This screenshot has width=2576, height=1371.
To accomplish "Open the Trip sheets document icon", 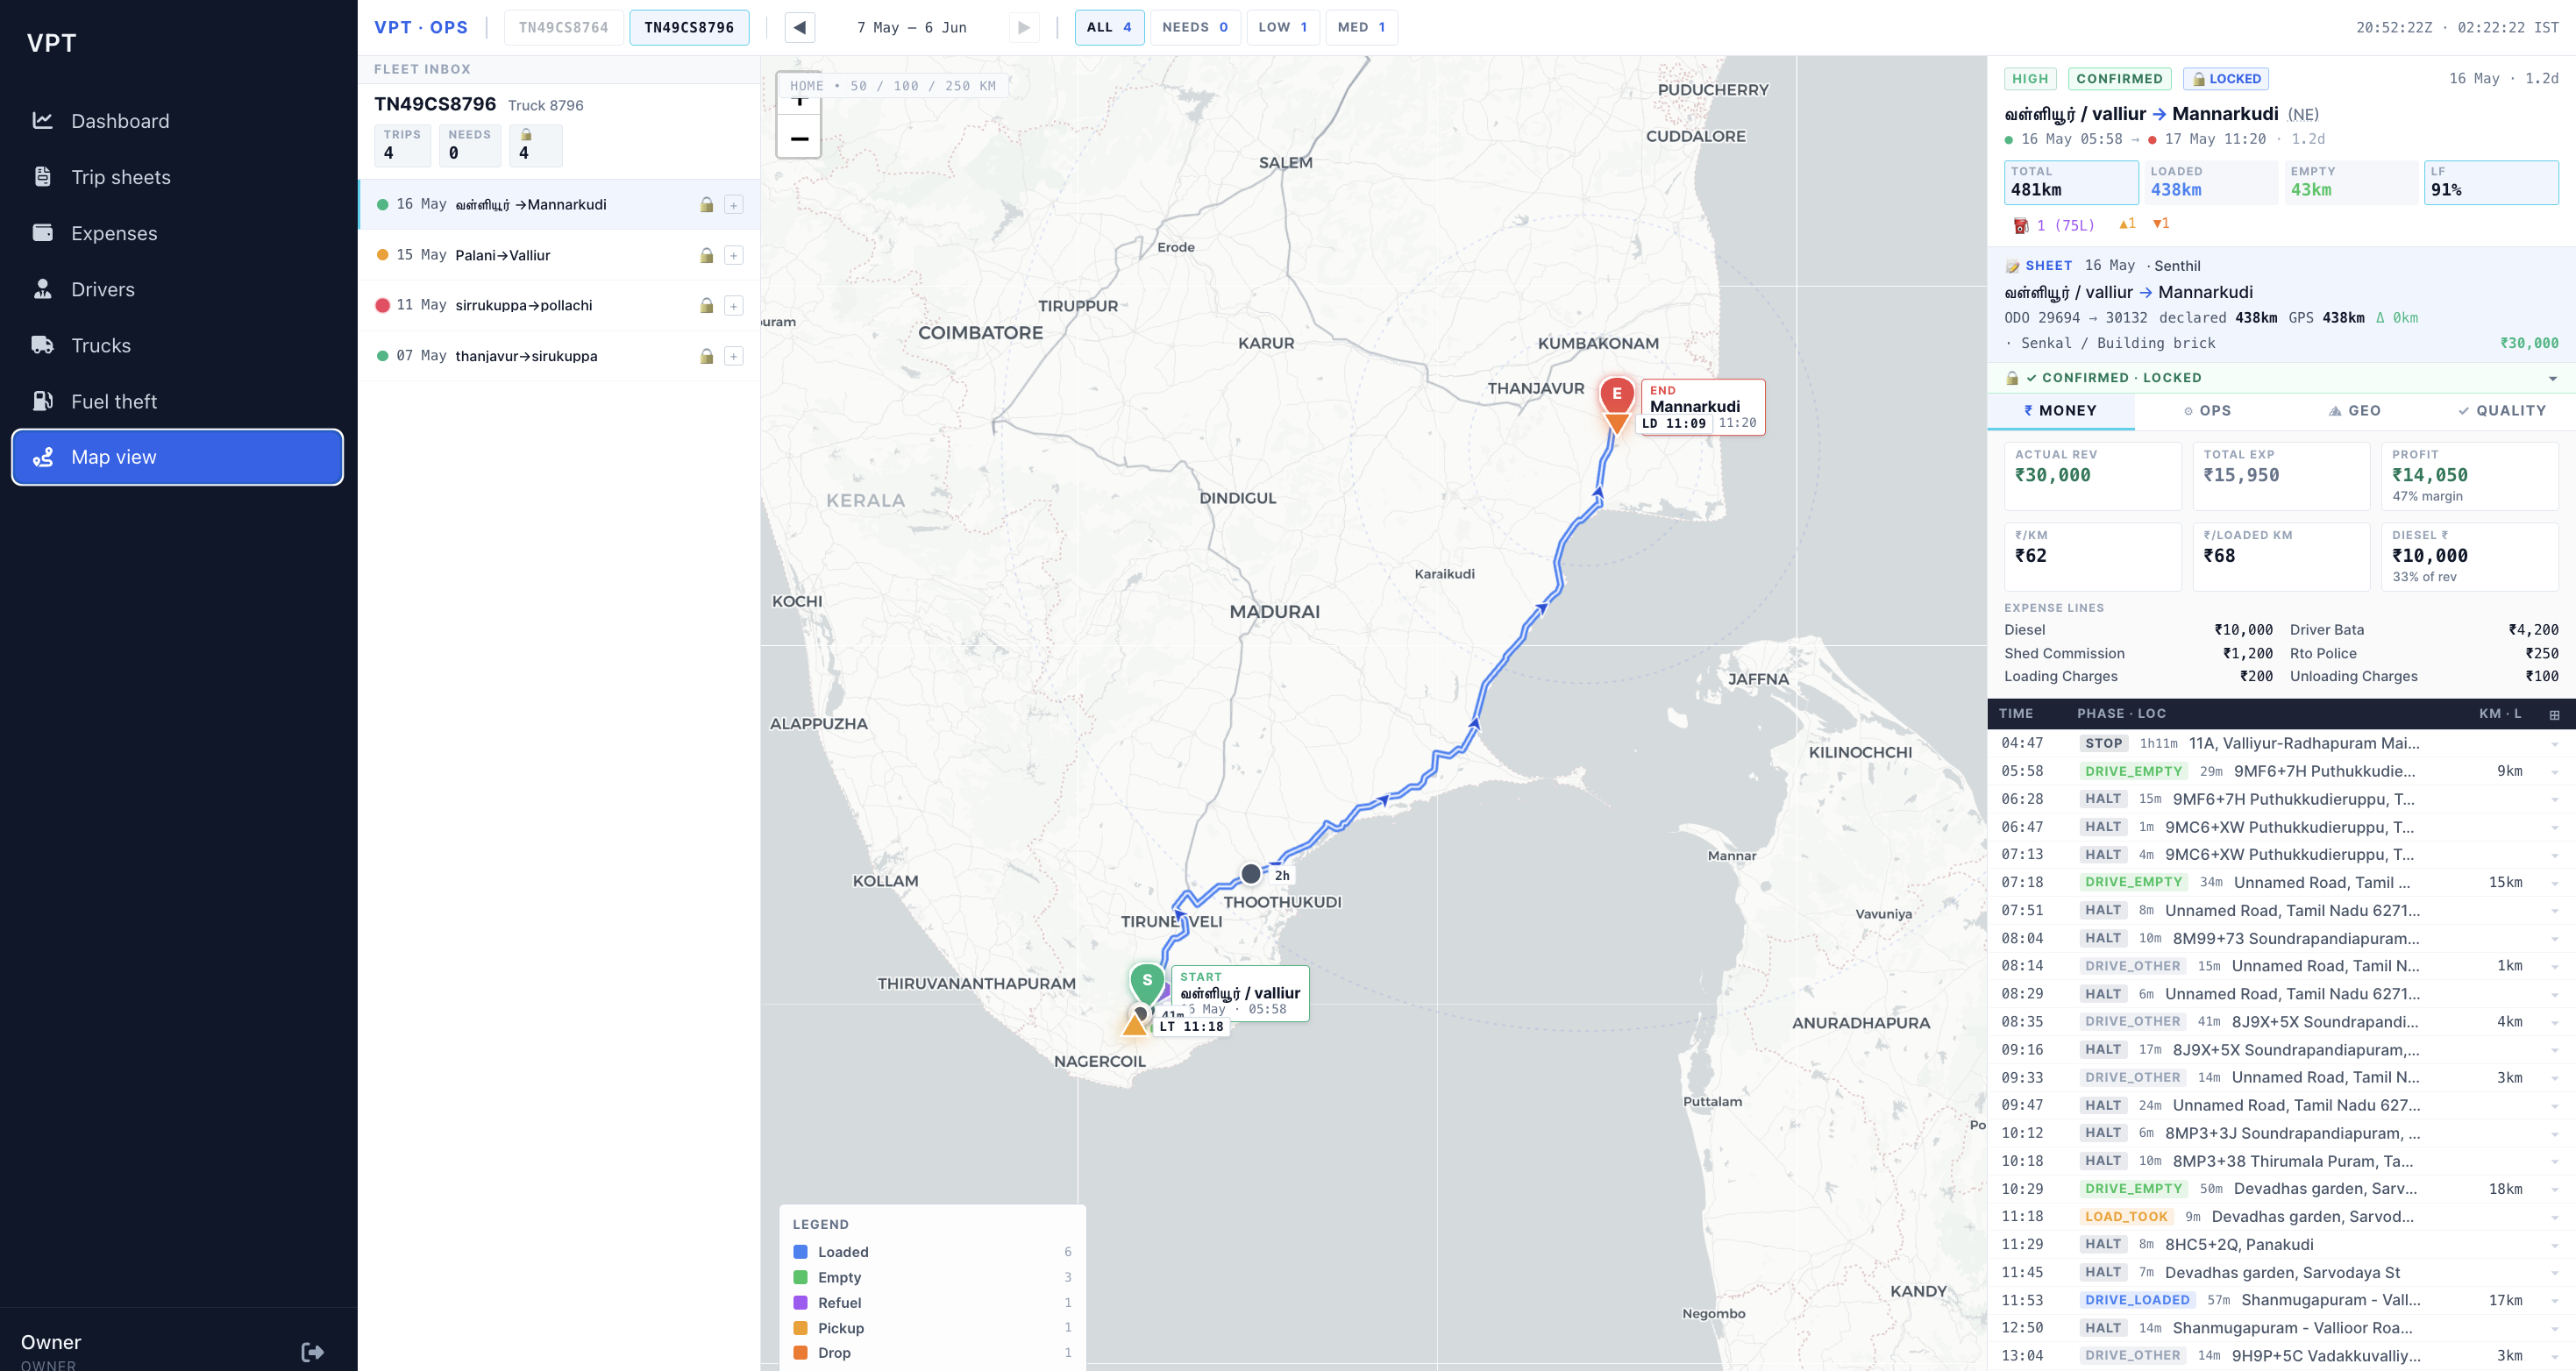I will (x=42, y=176).
